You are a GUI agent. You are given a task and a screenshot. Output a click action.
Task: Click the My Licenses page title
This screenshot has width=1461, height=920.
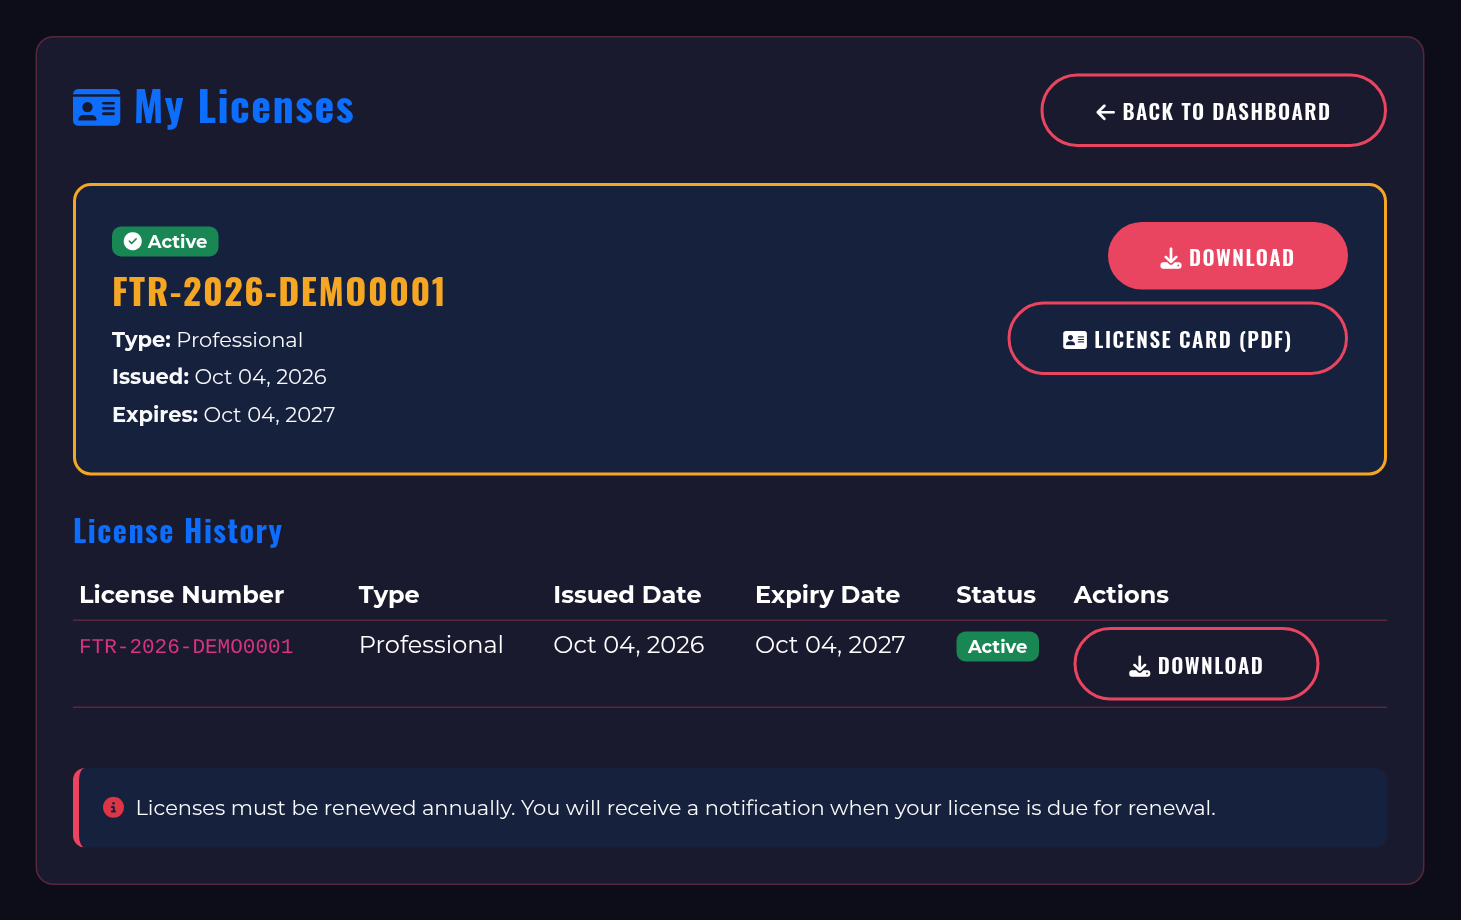[x=243, y=108]
